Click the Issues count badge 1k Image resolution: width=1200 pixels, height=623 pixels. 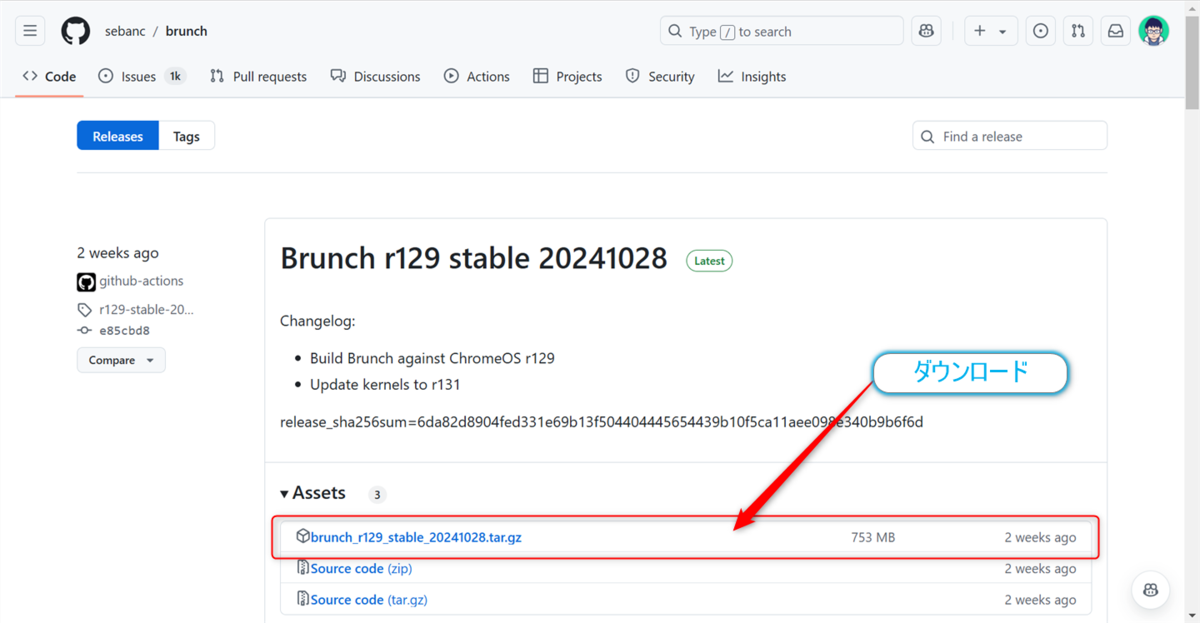[175, 76]
